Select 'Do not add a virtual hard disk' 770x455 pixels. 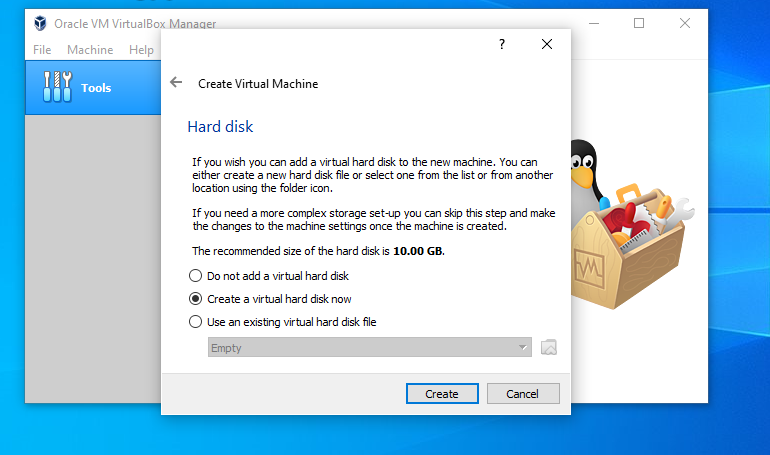(269, 276)
